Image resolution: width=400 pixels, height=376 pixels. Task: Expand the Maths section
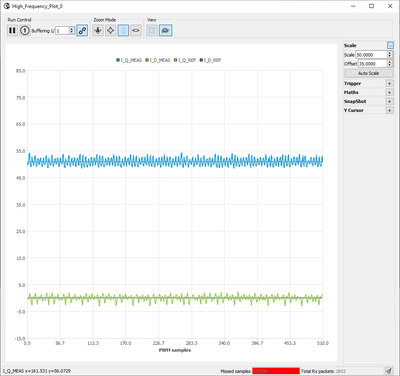pos(389,92)
